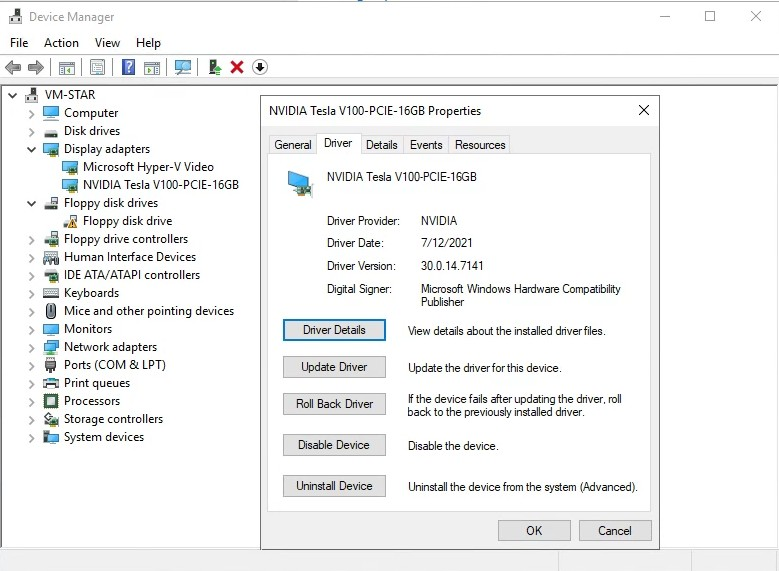Screen dimensions: 779x571
Task: Click the Driver Details button
Action: pos(334,330)
